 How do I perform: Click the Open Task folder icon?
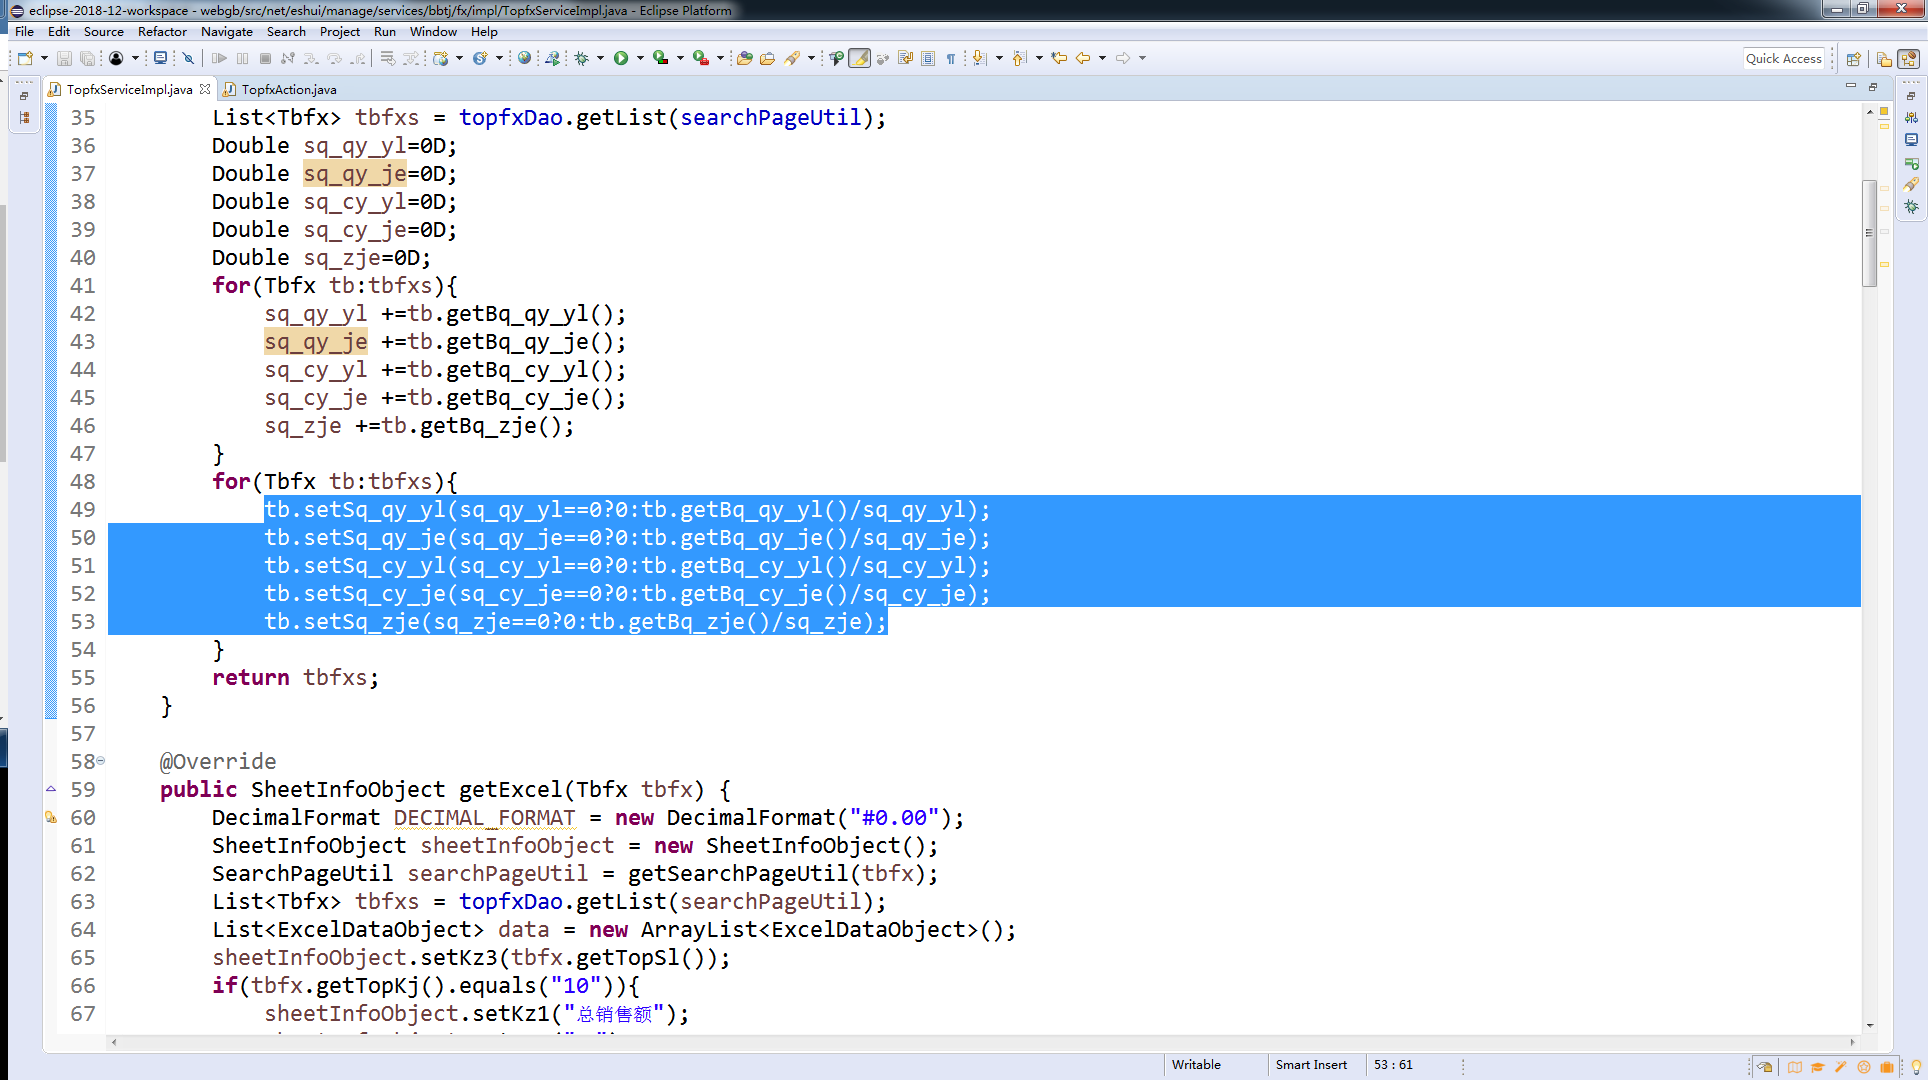(767, 58)
